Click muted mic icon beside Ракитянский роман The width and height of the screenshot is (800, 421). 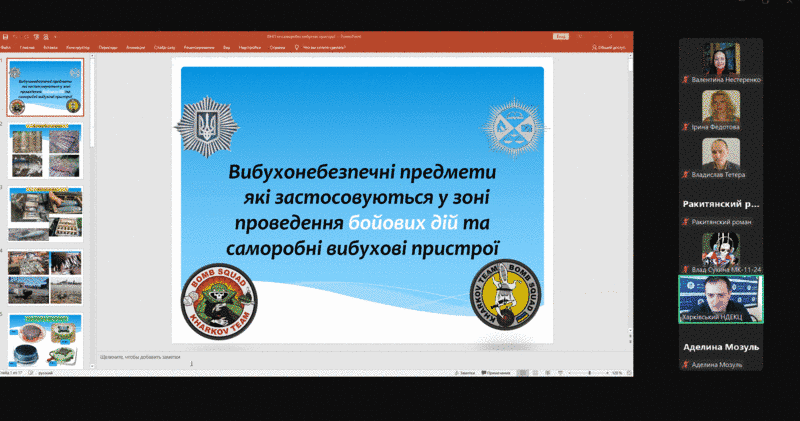coord(686,222)
